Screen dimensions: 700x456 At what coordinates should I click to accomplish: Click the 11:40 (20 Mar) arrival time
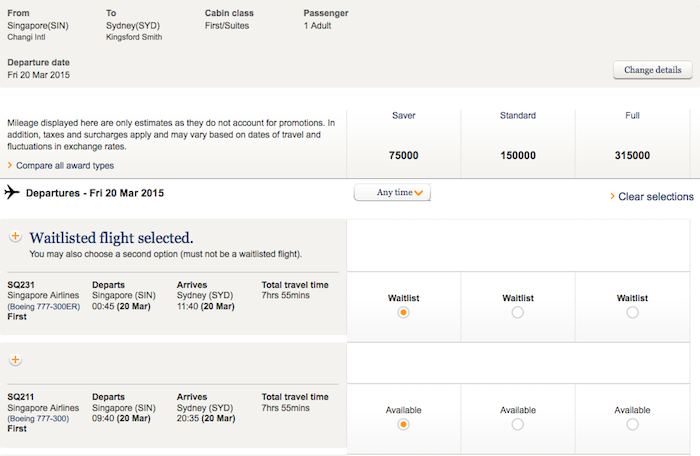[x=206, y=306]
